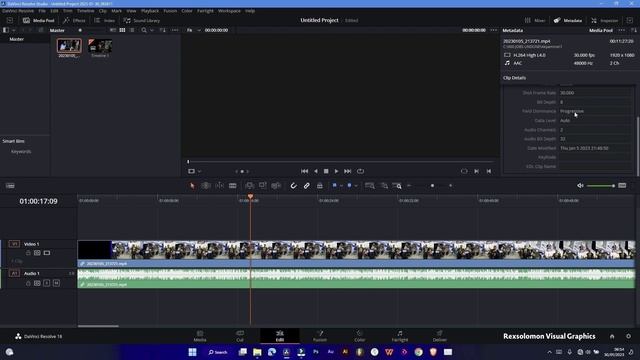Play the timeline forward
Viewport: 640px width, 360px height.
click(336, 171)
